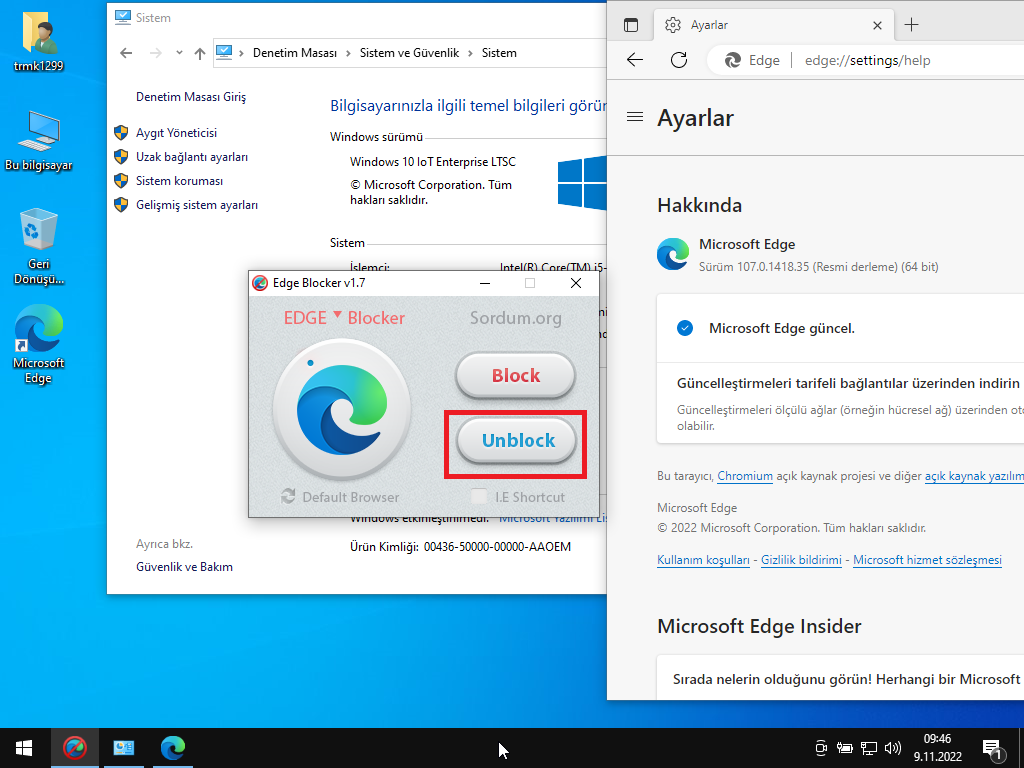
Task: Click Sürüm 107.0.1418.35 version text
Action: pyautogui.click(x=819, y=267)
